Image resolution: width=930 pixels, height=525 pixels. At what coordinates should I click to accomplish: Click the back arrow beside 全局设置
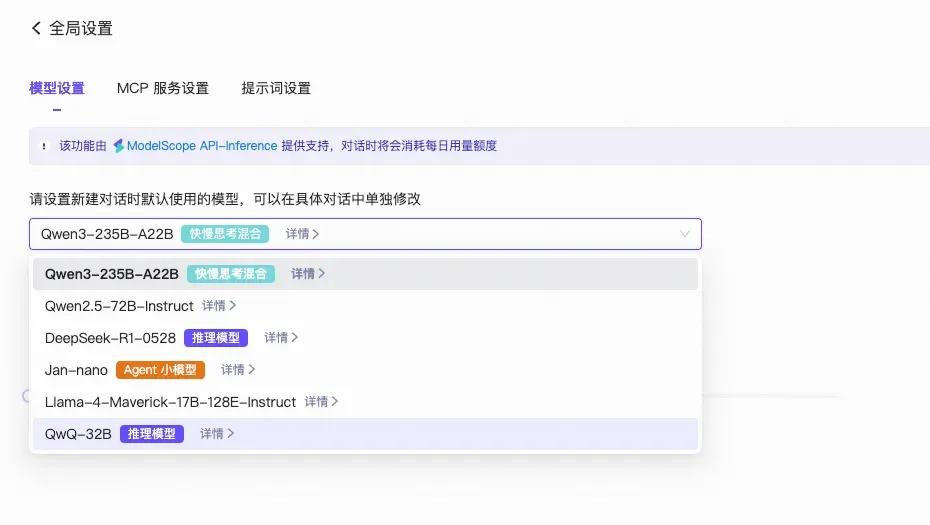pos(36,28)
